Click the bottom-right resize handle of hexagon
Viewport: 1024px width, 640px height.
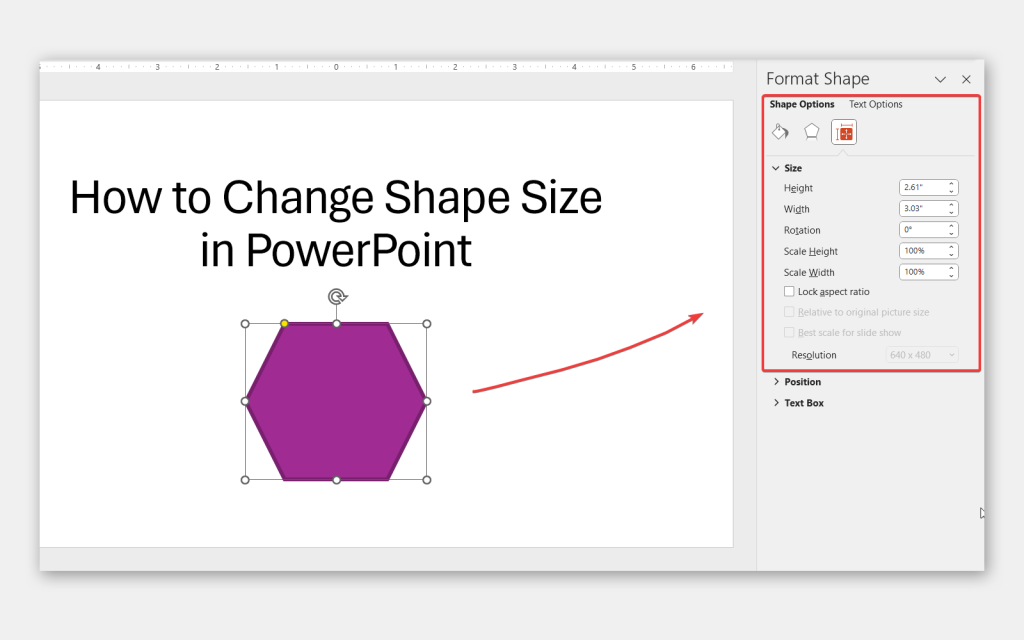coord(427,480)
